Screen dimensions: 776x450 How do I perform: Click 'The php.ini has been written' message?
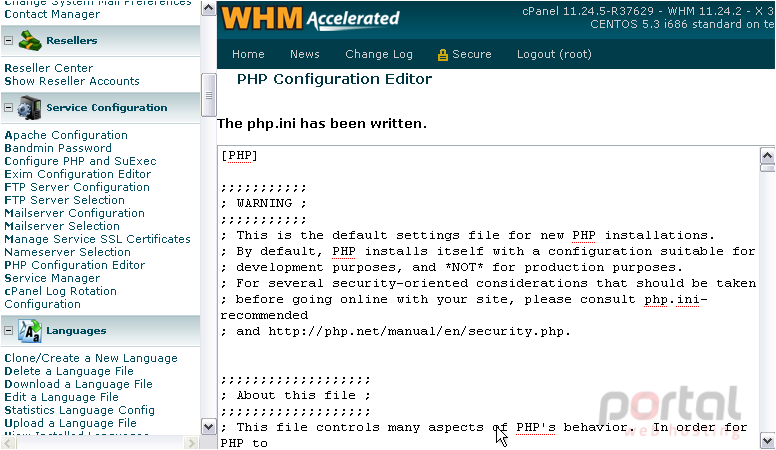click(322, 123)
